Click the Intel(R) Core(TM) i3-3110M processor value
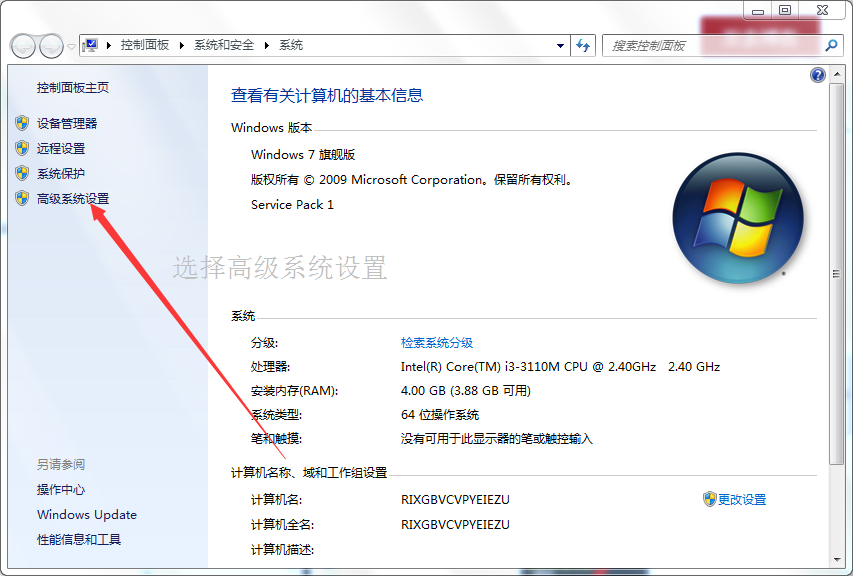 [560, 367]
